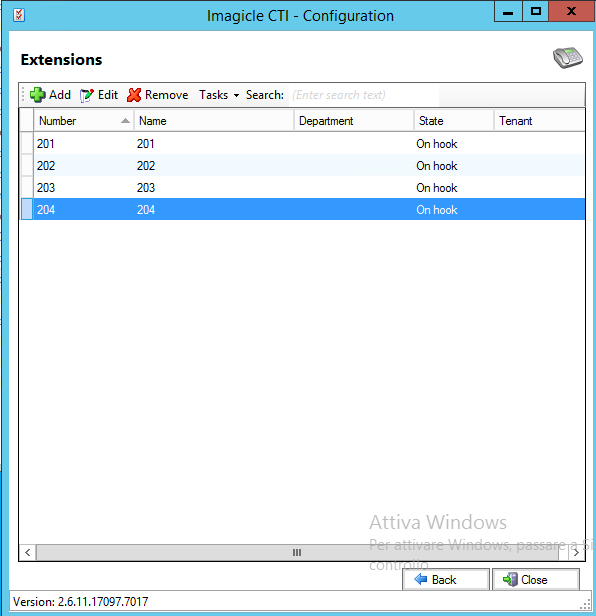
Task: Select extension 202 row
Action: 303,165
